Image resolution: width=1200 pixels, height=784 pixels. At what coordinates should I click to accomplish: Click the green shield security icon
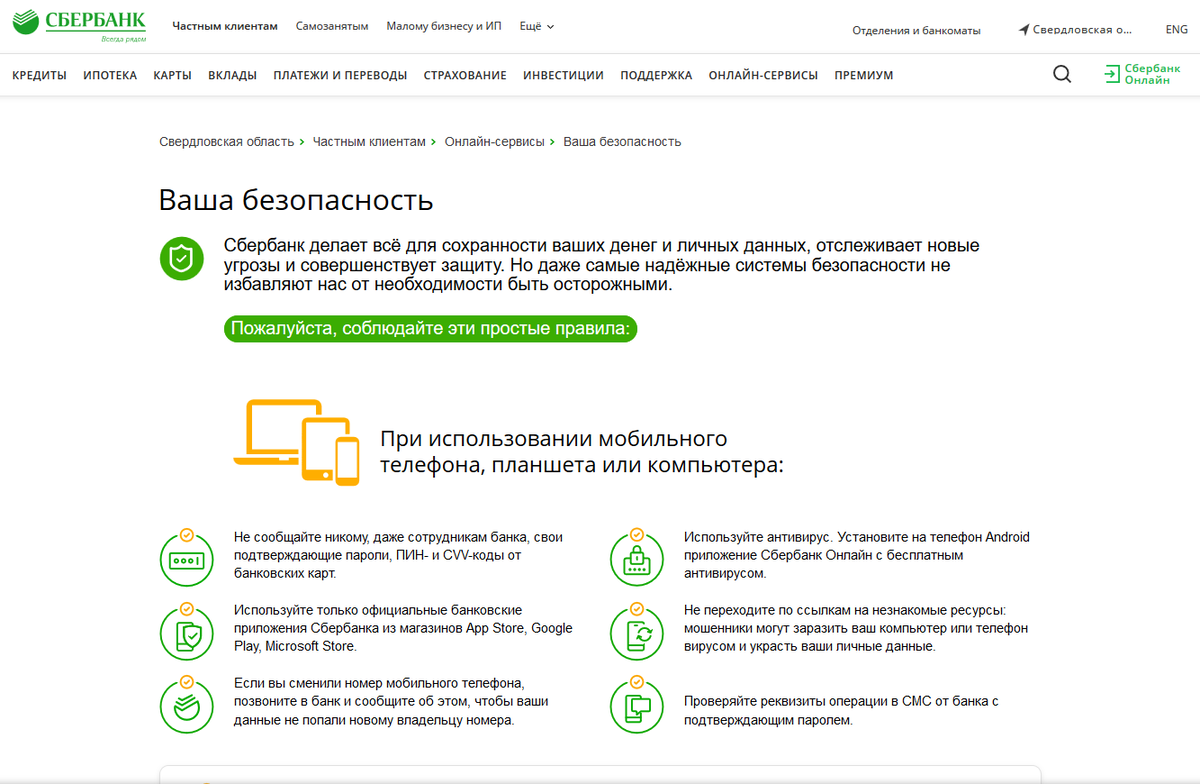tap(180, 259)
